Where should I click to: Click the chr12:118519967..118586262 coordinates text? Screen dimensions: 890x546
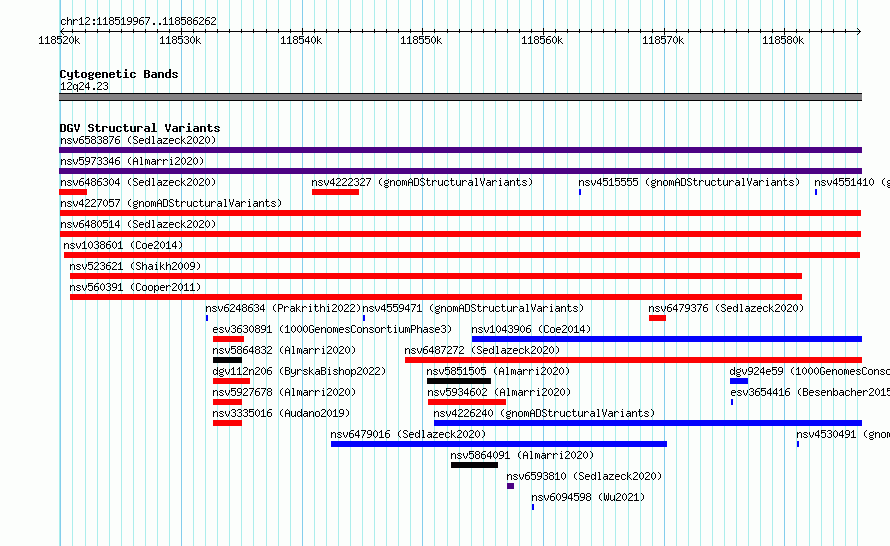pyautogui.click(x=138, y=21)
